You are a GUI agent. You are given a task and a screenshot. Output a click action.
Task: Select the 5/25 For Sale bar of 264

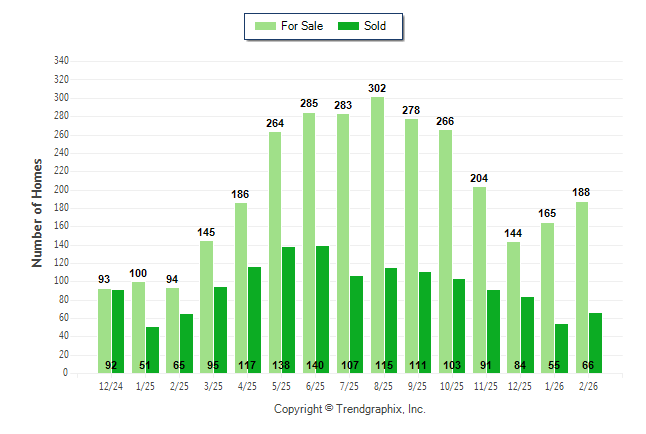point(275,252)
